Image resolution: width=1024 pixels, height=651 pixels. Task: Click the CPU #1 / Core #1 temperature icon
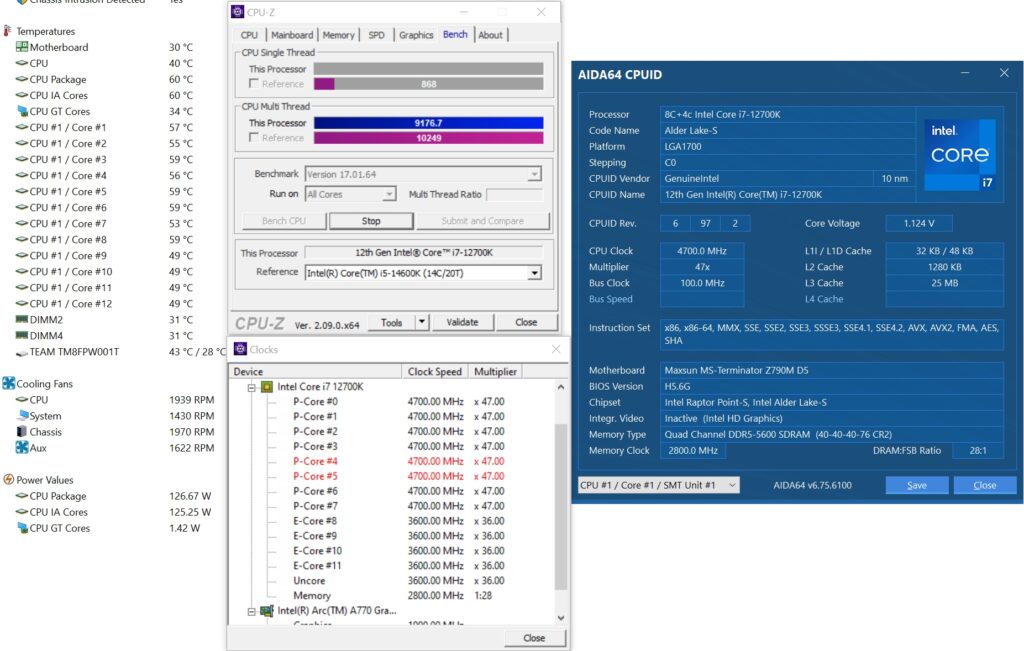click(x=22, y=127)
